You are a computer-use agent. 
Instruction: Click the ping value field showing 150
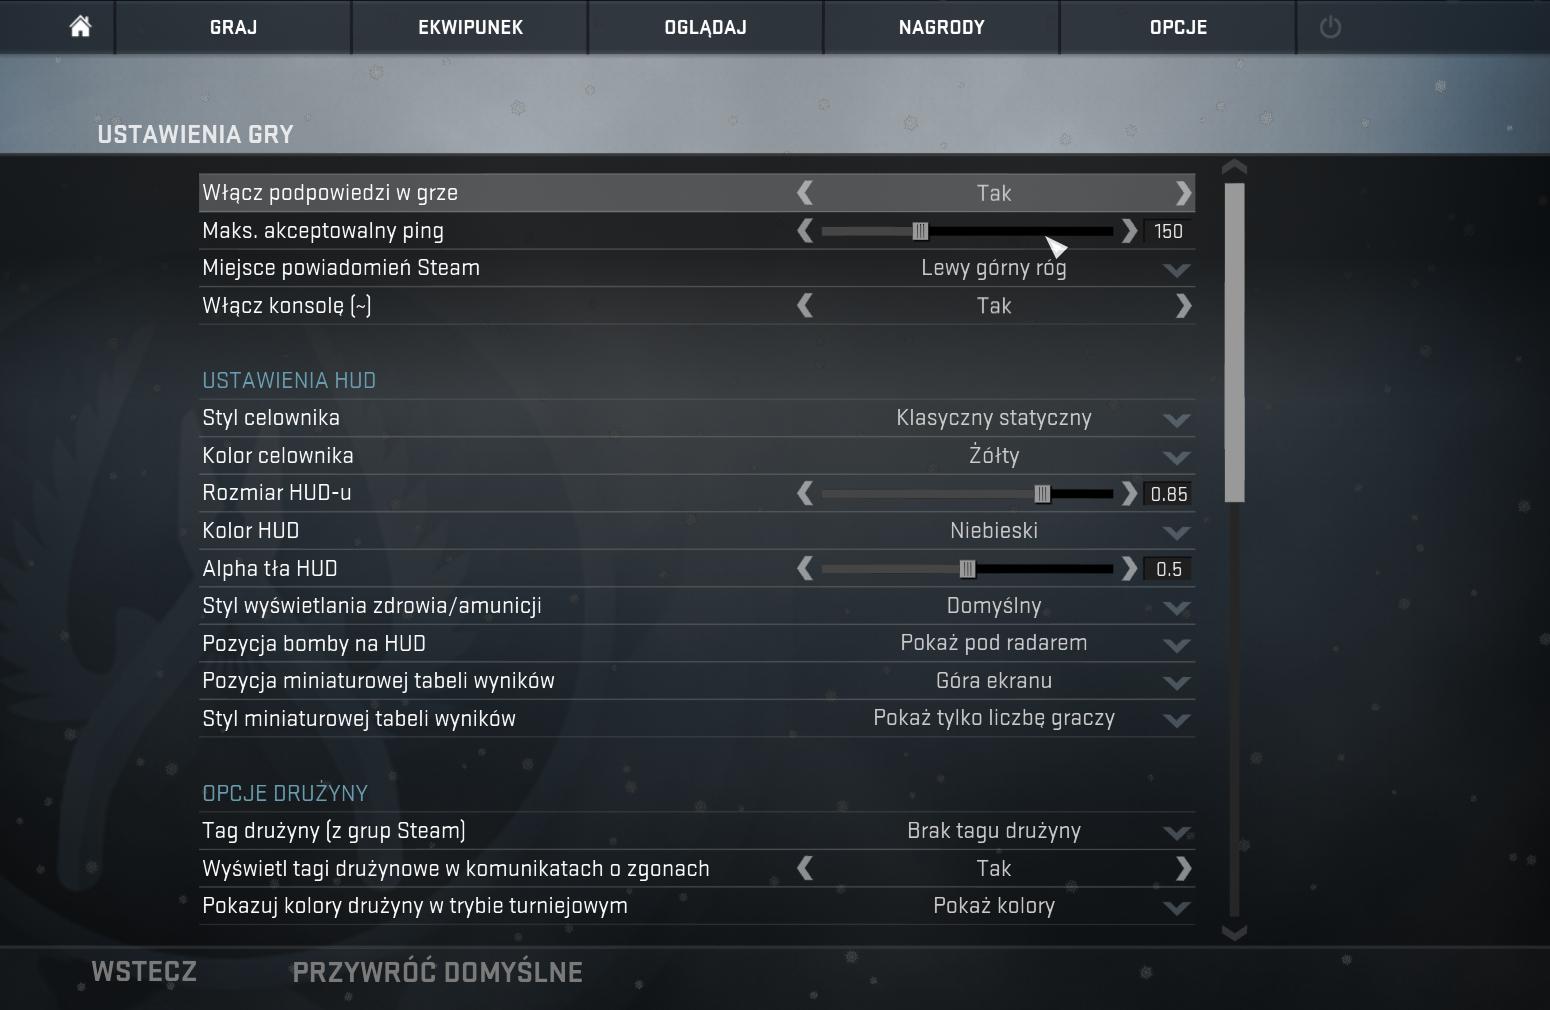coord(1168,232)
